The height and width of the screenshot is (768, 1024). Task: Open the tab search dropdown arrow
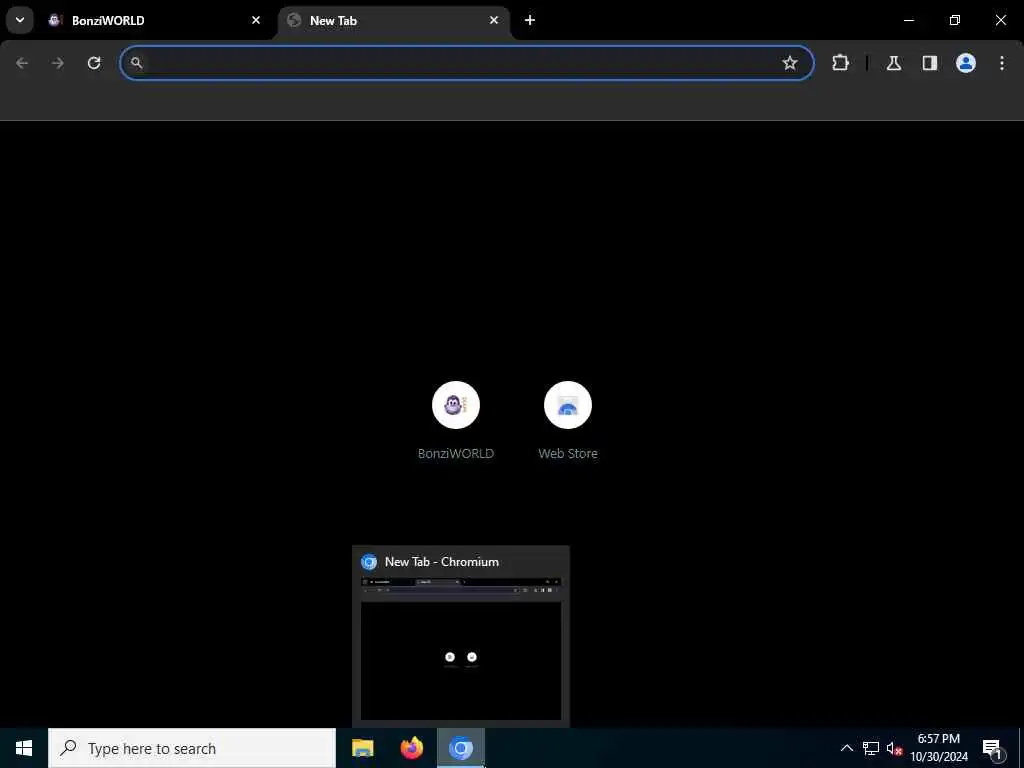(20, 20)
